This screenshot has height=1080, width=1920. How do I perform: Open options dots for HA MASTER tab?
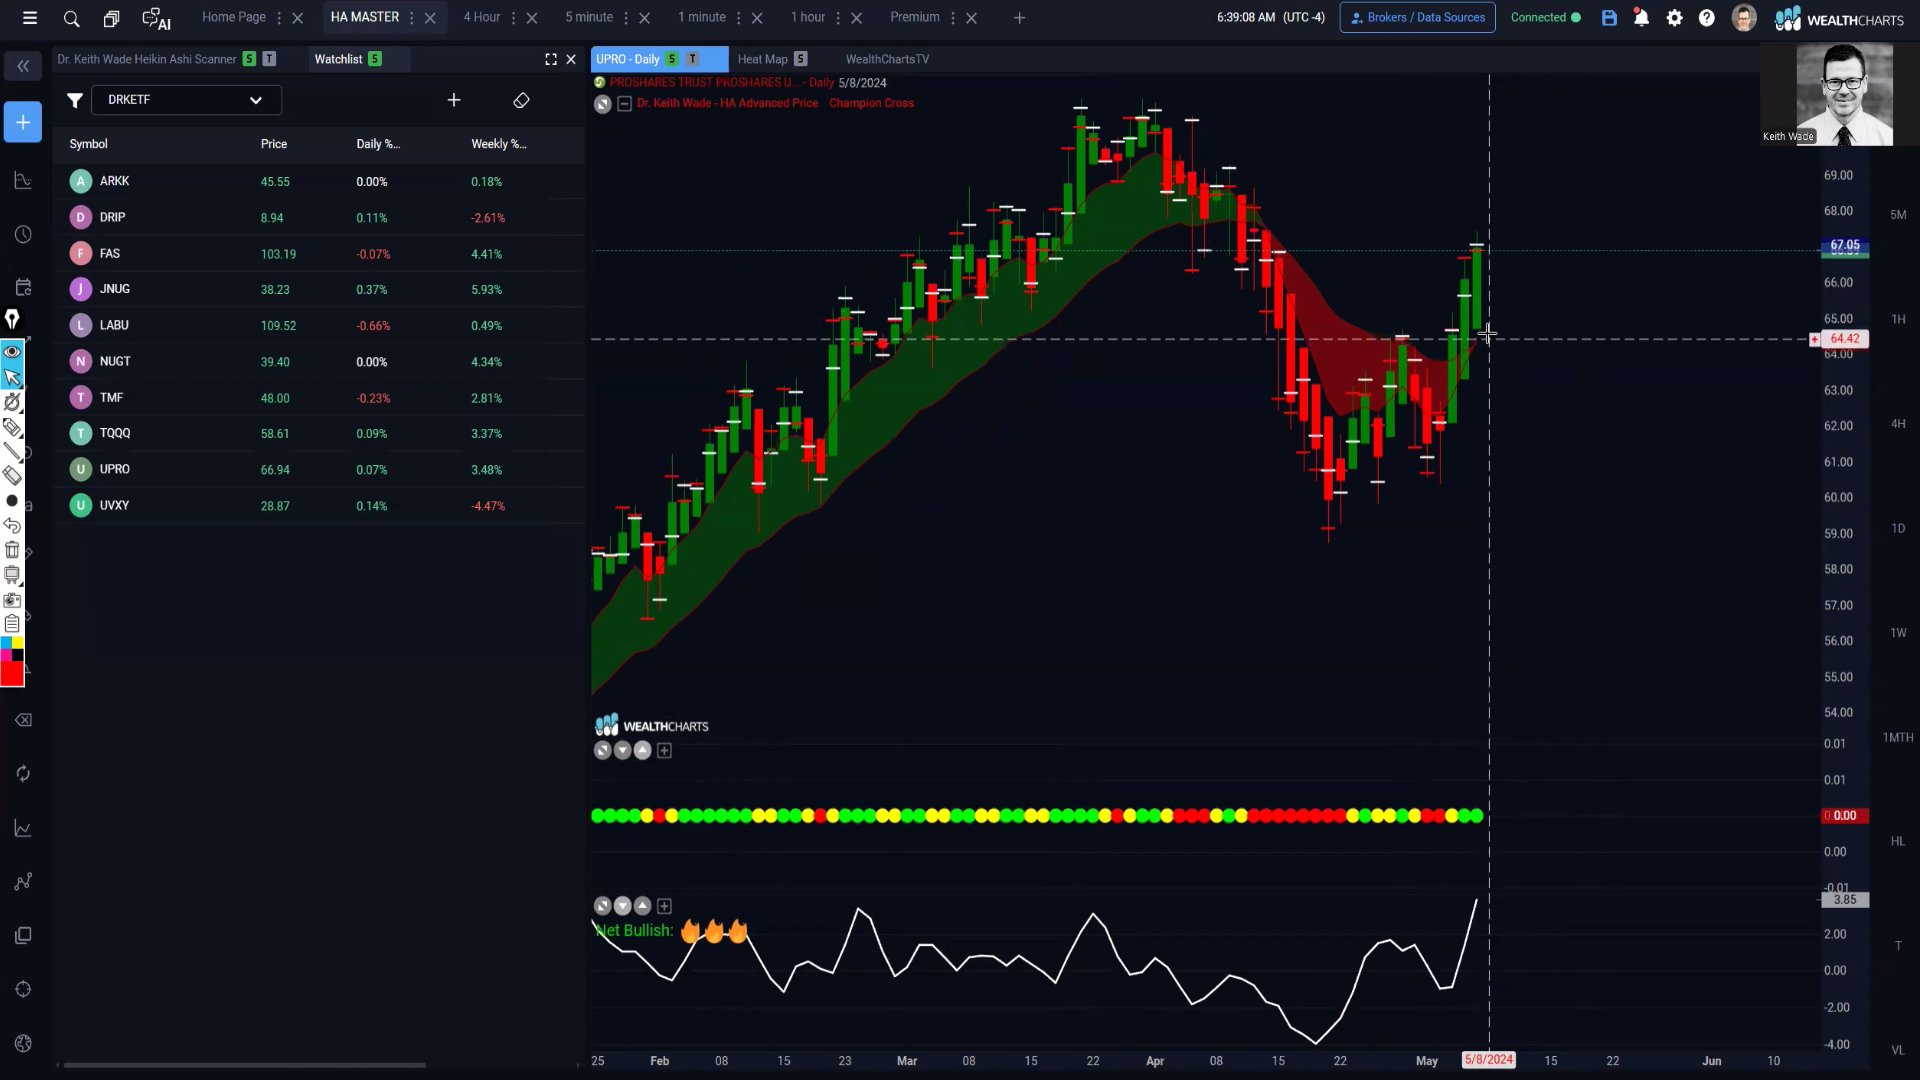click(412, 18)
